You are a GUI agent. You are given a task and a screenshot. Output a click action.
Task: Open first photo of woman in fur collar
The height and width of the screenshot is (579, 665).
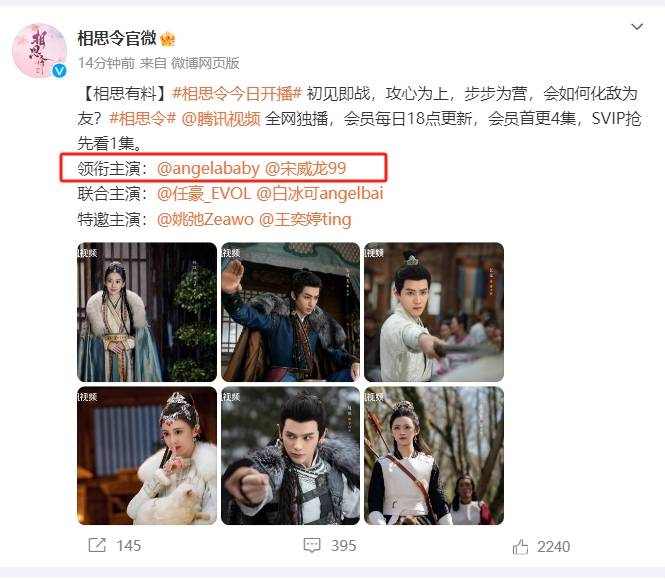(x=147, y=312)
